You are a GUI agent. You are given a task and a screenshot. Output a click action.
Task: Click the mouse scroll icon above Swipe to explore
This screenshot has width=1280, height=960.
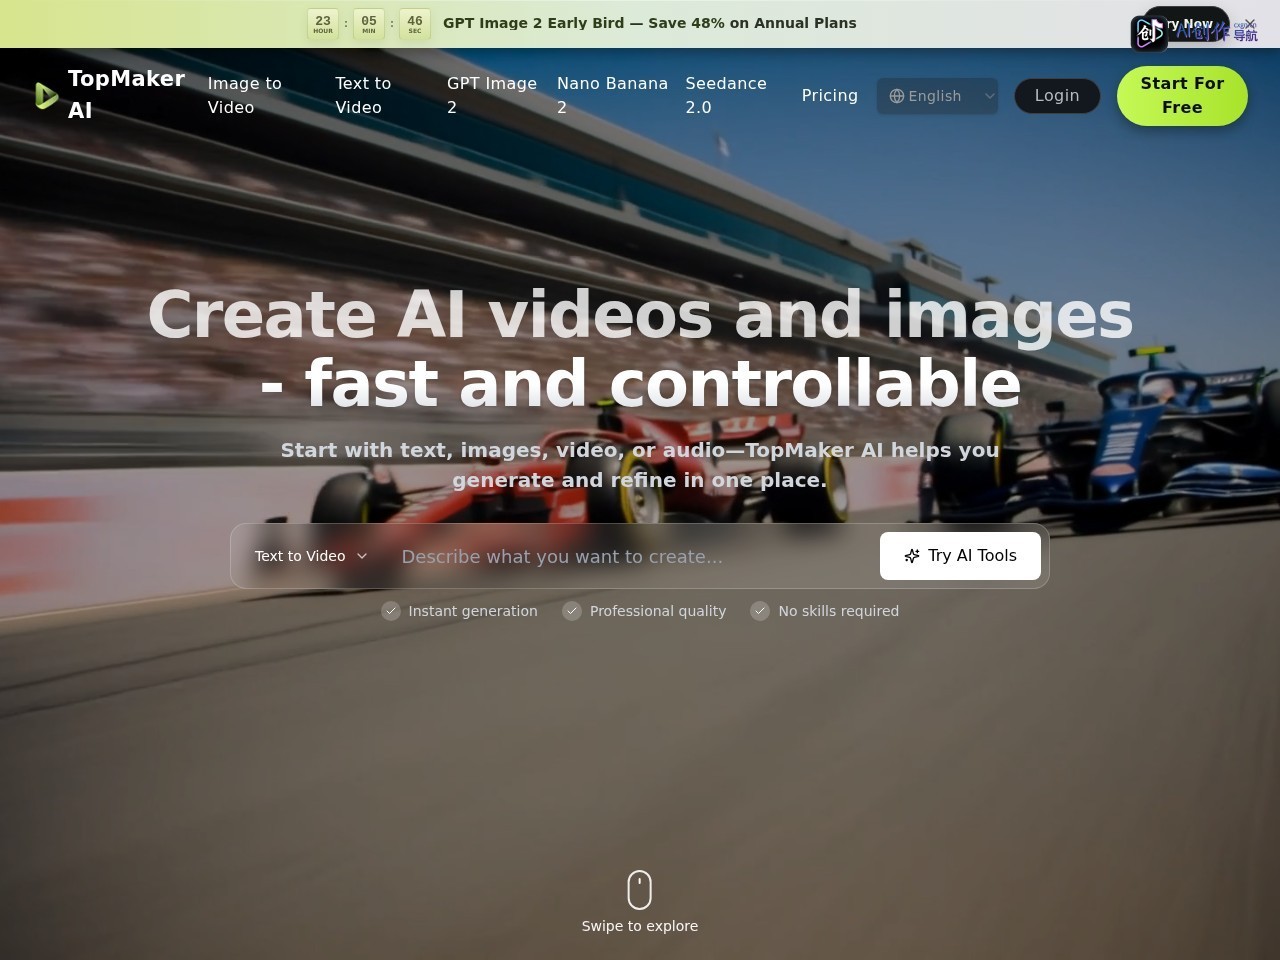coord(640,889)
